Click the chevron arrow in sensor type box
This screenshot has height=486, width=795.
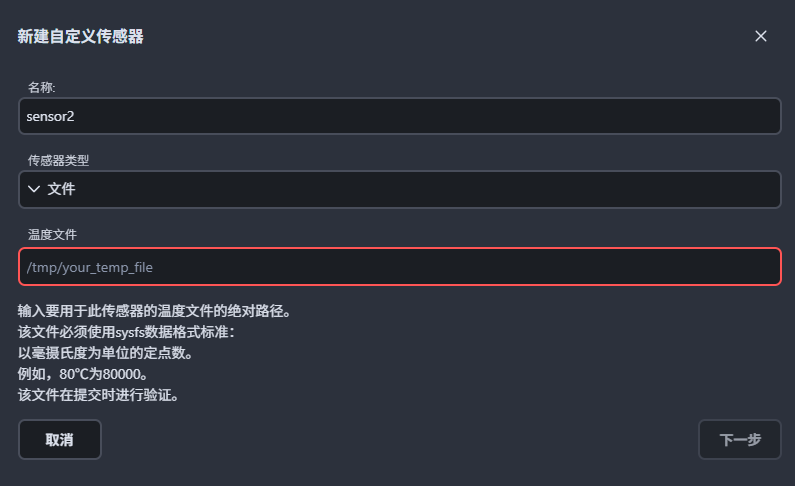coord(34,189)
